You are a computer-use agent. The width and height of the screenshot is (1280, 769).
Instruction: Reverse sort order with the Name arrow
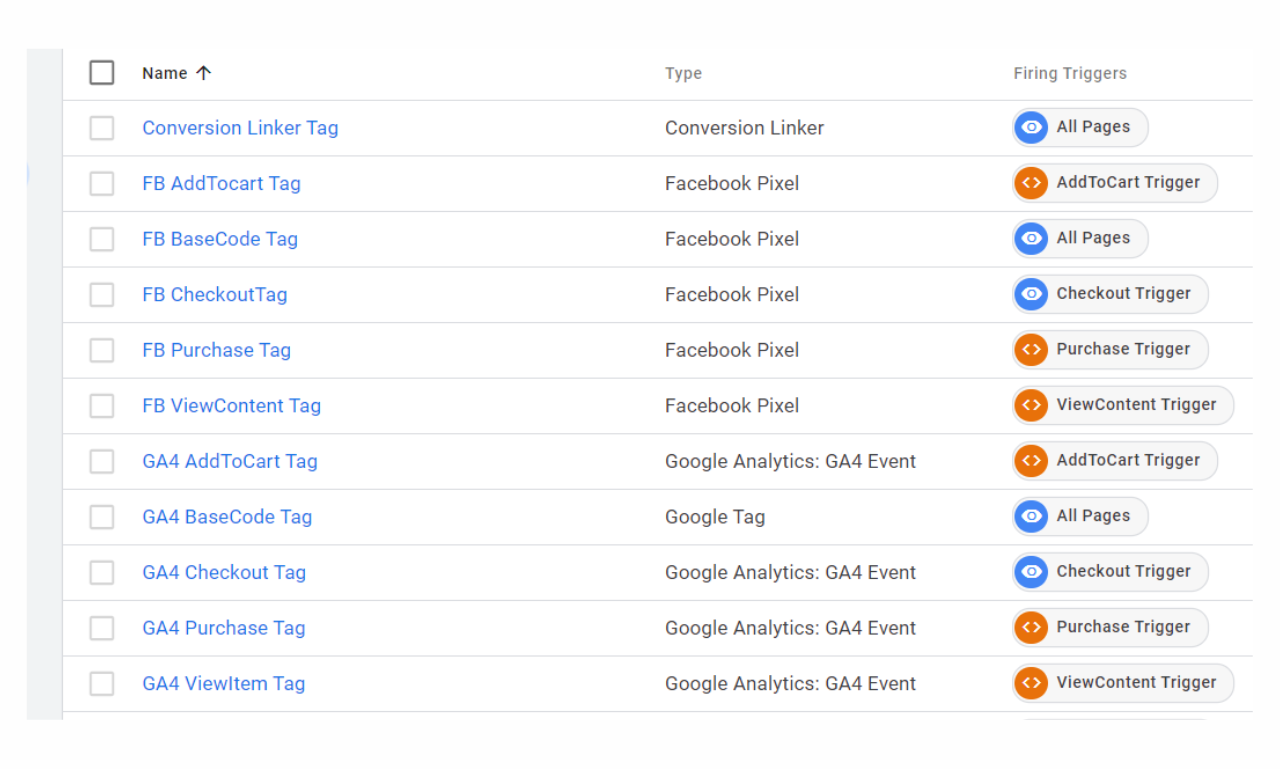pos(204,73)
